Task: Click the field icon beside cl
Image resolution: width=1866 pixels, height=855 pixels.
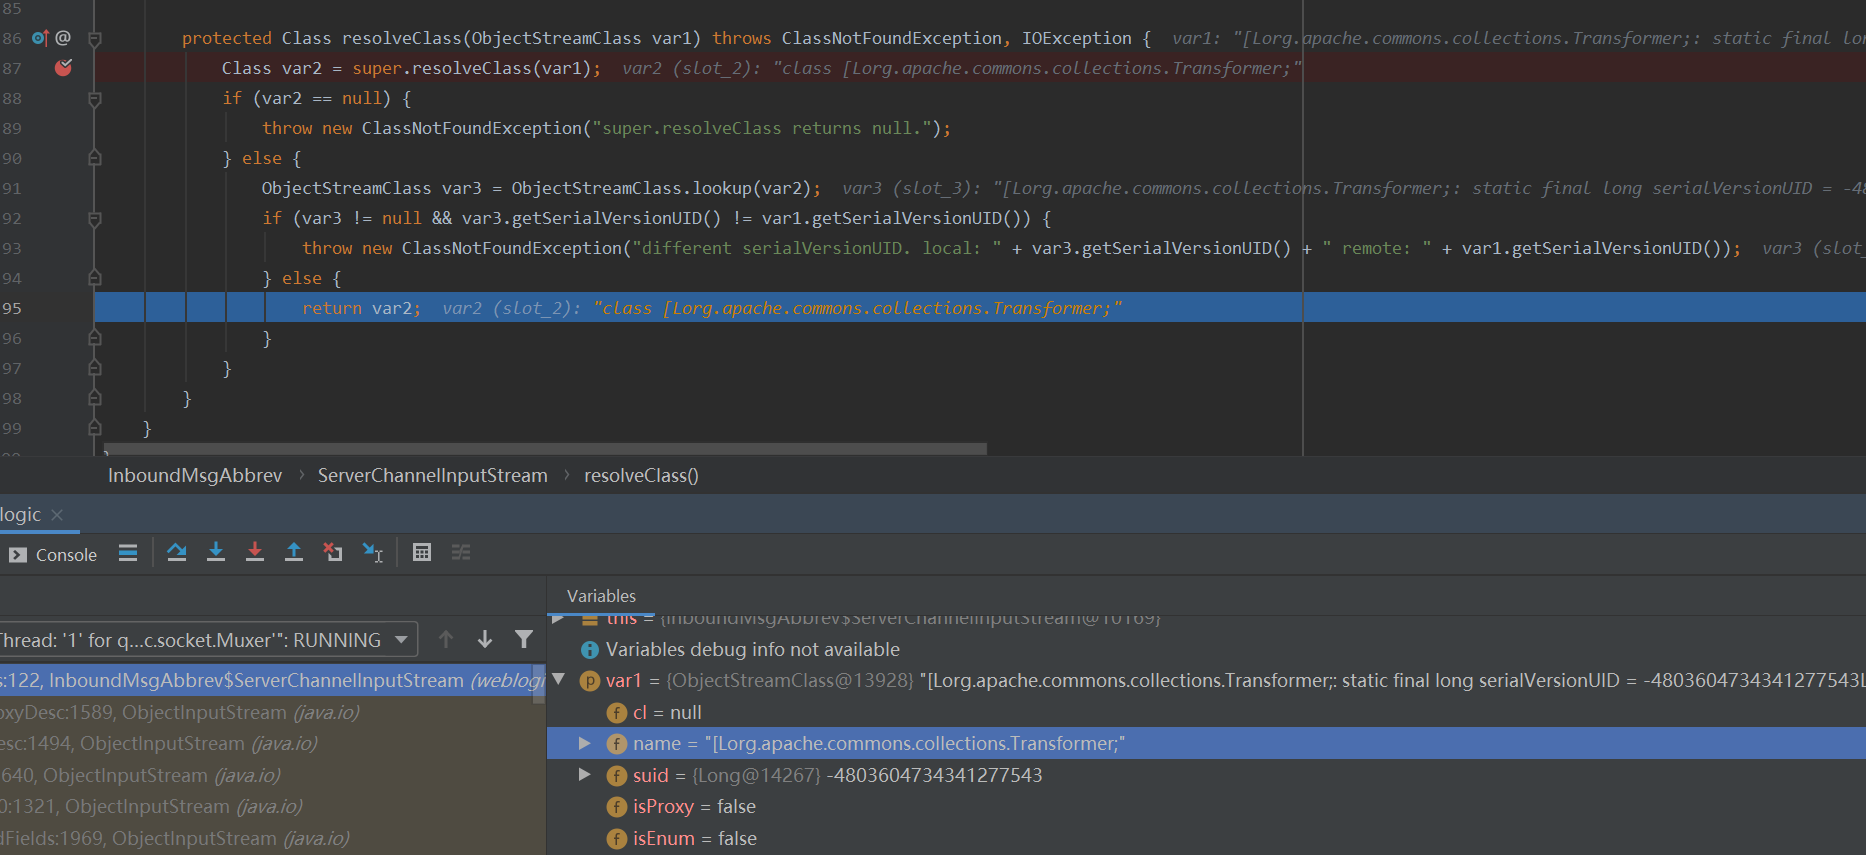Action: pos(617,713)
